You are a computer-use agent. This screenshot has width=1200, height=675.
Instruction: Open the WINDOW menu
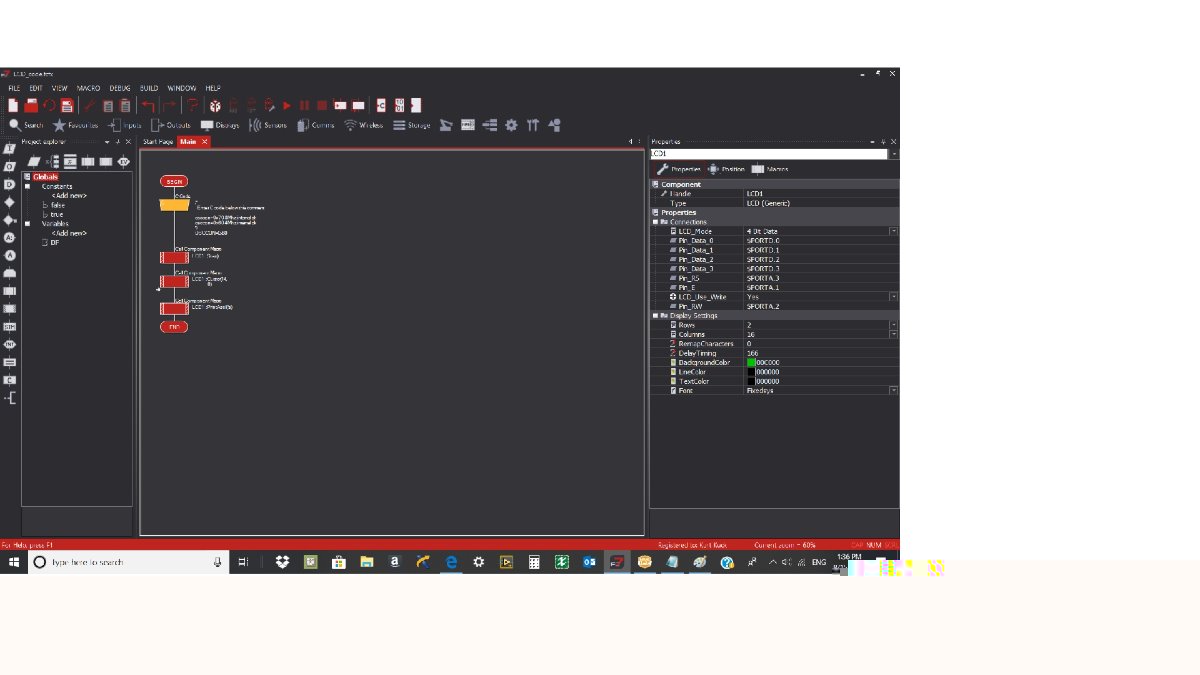(x=182, y=88)
